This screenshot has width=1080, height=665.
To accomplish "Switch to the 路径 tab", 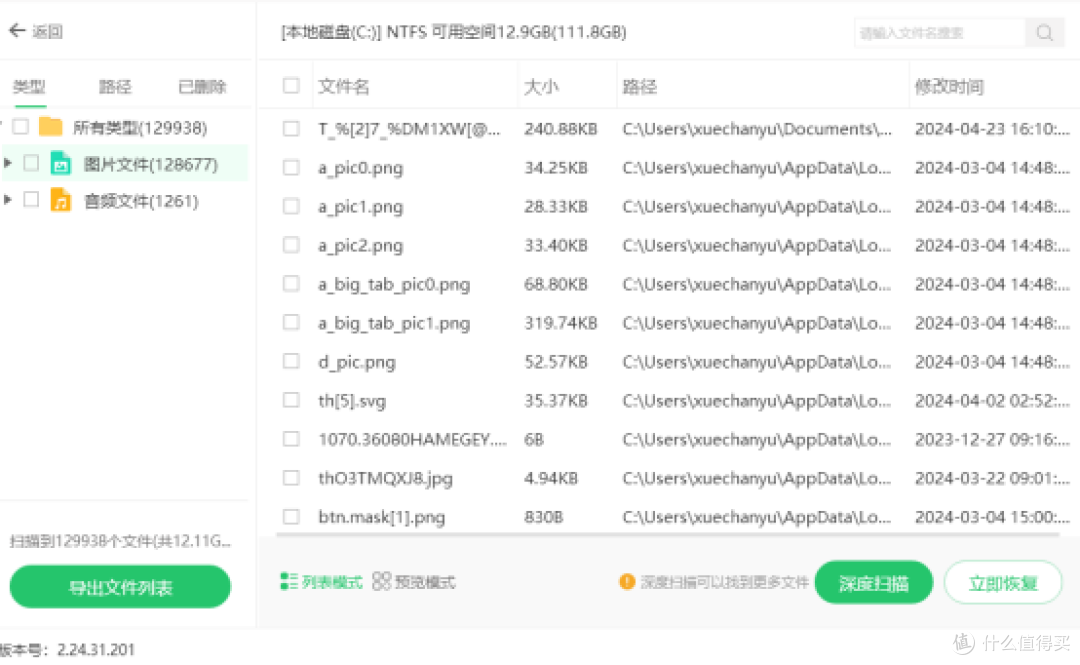I will tap(115, 87).
